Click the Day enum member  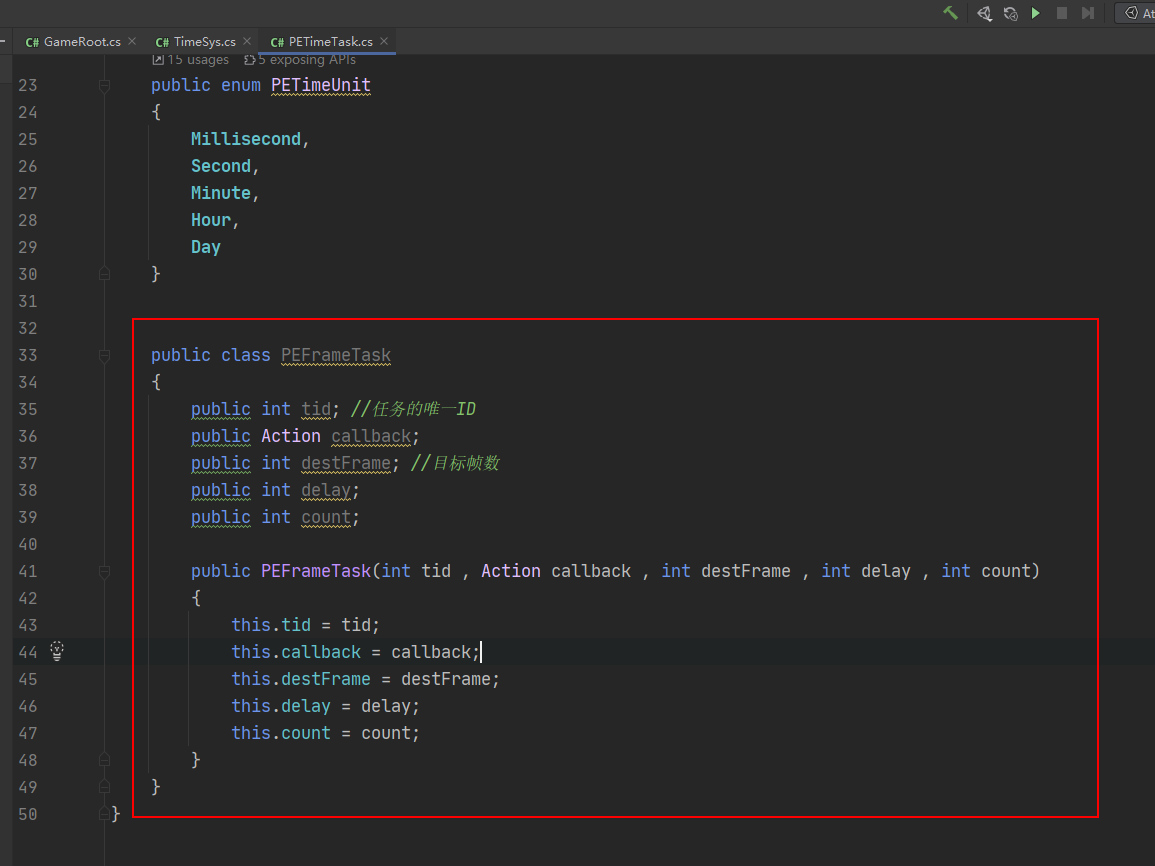click(206, 247)
